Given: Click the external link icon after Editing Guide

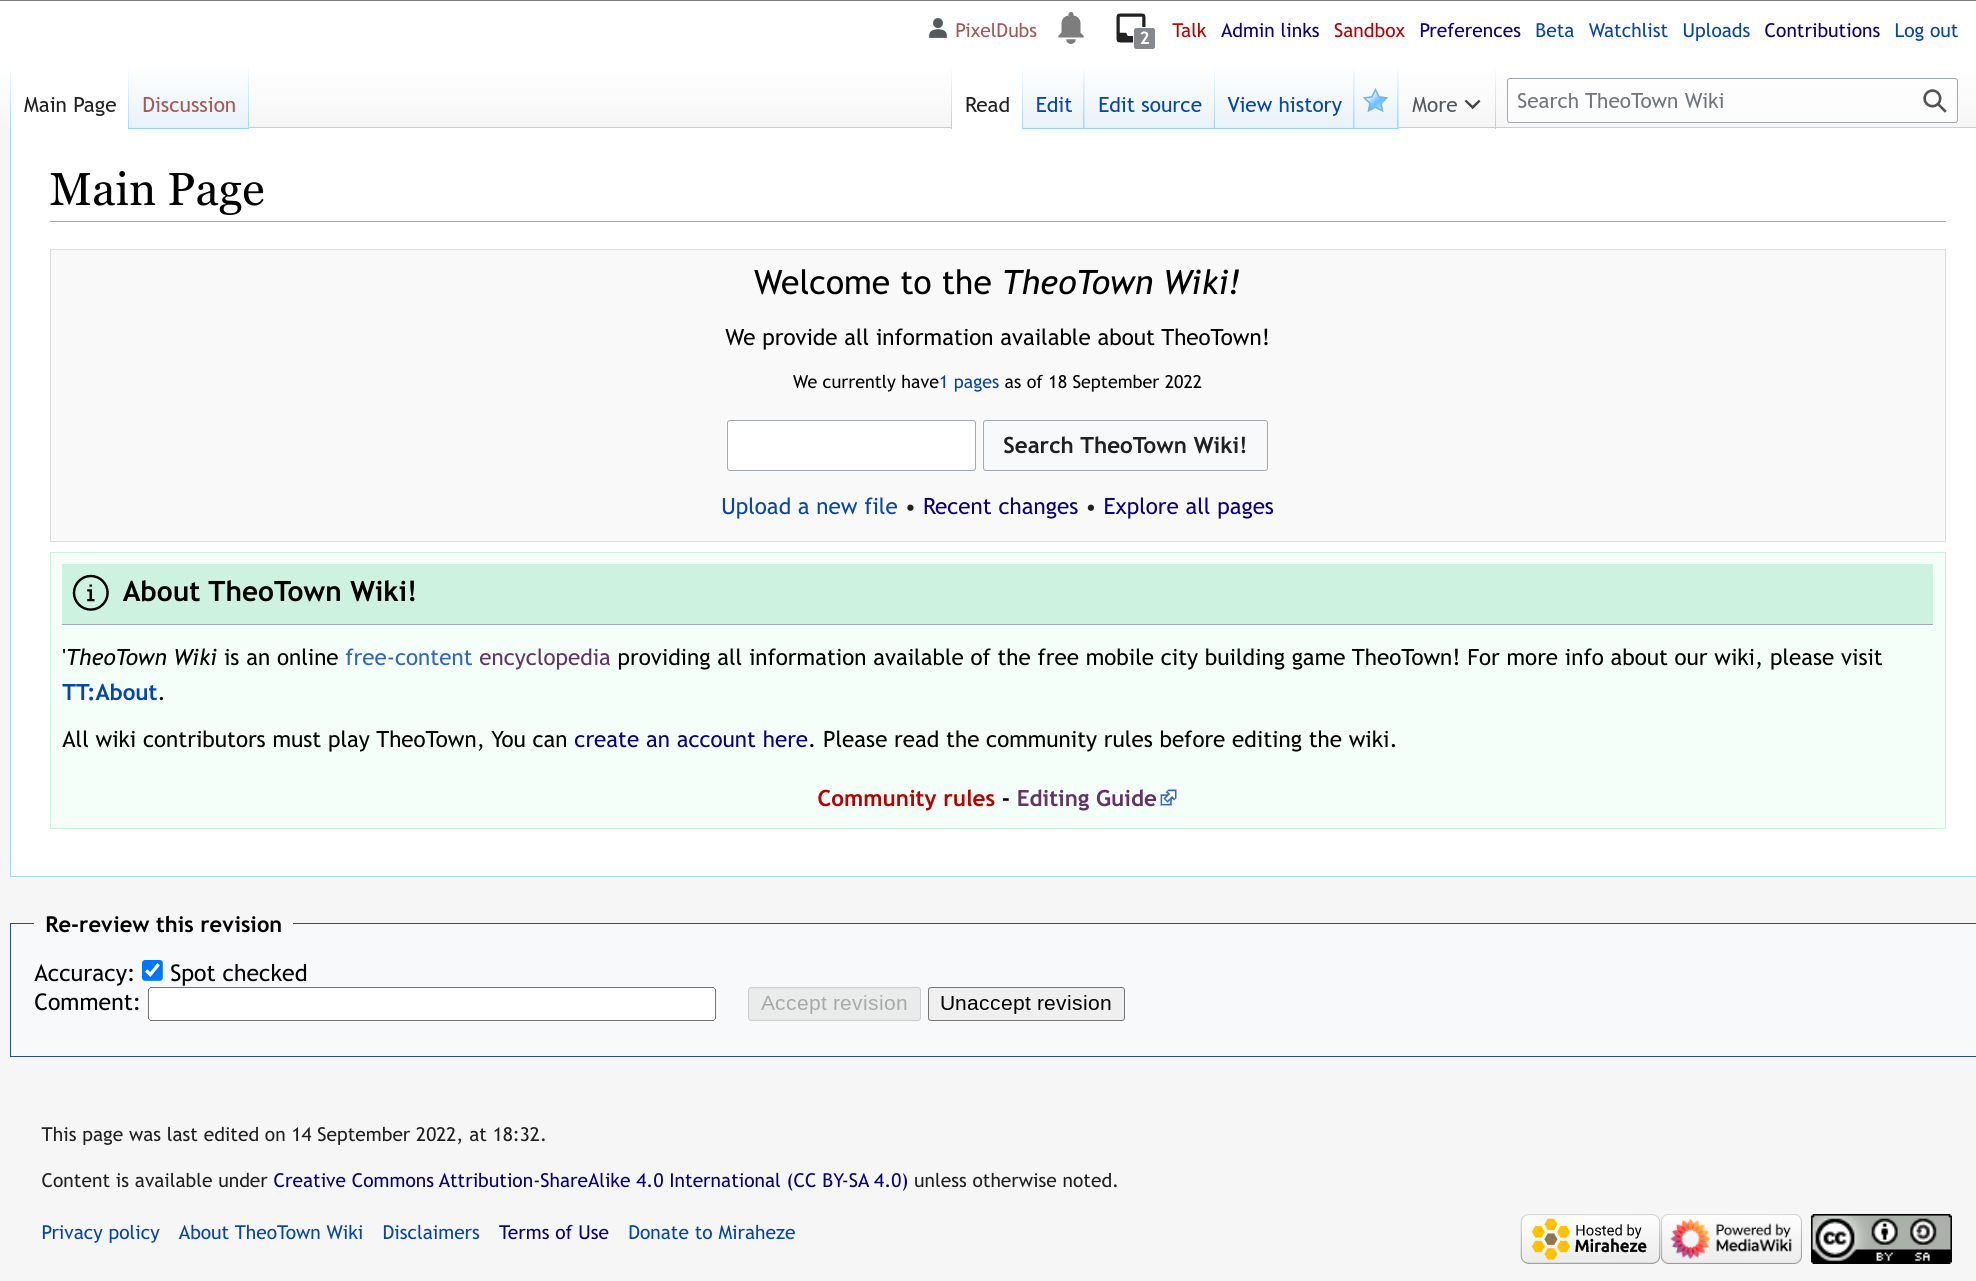Looking at the screenshot, I should pyautogui.click(x=1168, y=798).
